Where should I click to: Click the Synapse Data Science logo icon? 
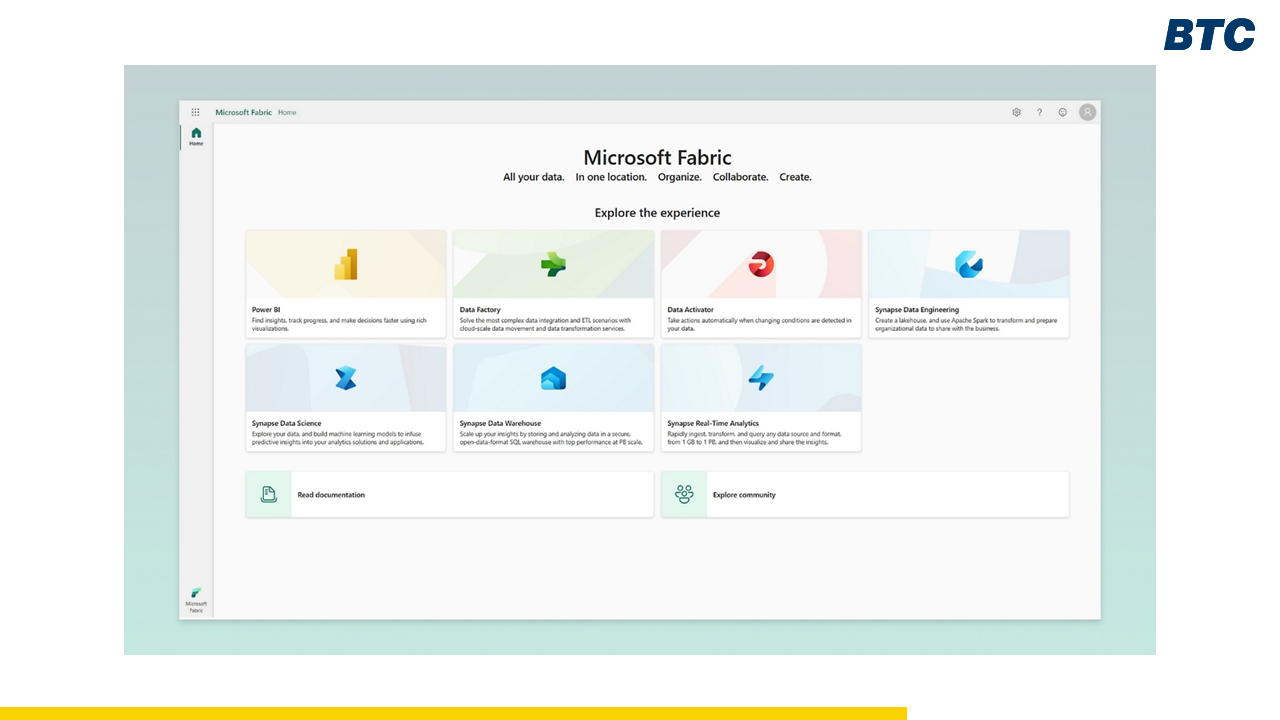(x=346, y=378)
